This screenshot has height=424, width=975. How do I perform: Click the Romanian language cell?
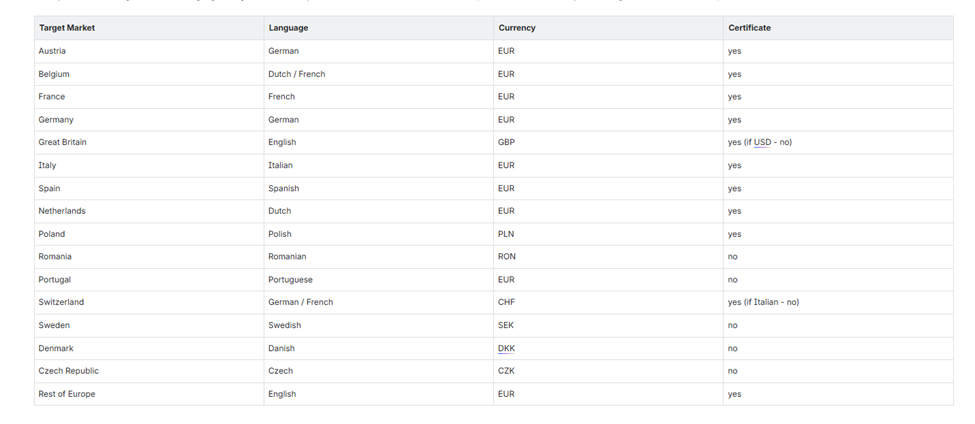[x=287, y=257]
